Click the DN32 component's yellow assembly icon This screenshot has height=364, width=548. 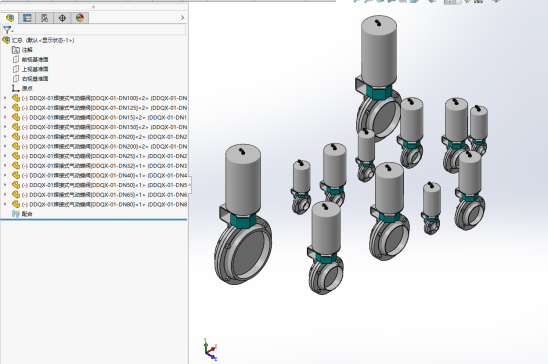tap(16, 166)
